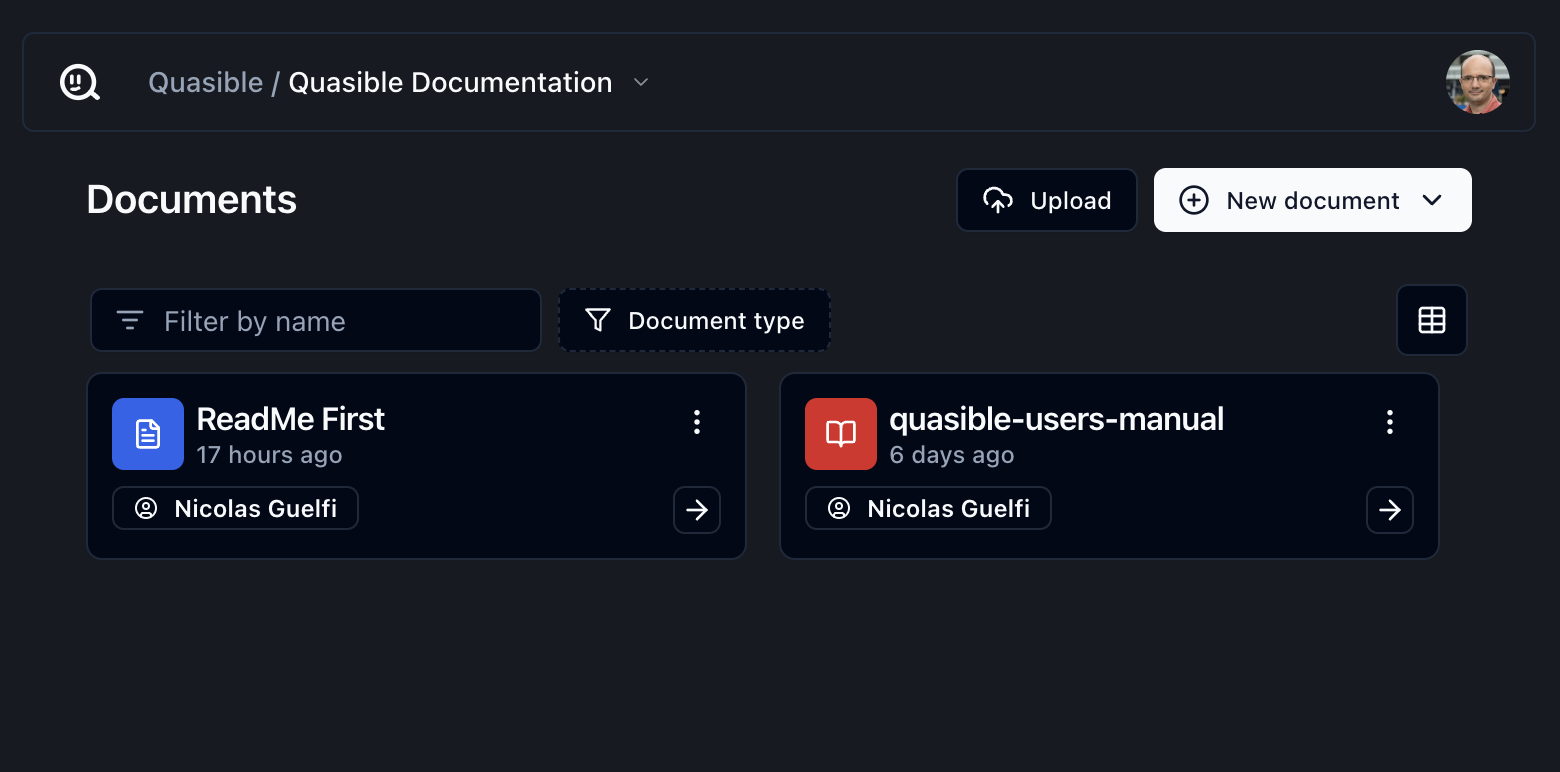Select the ReadMe First document title
Screen dimensions: 1560x772
click(x=290, y=419)
